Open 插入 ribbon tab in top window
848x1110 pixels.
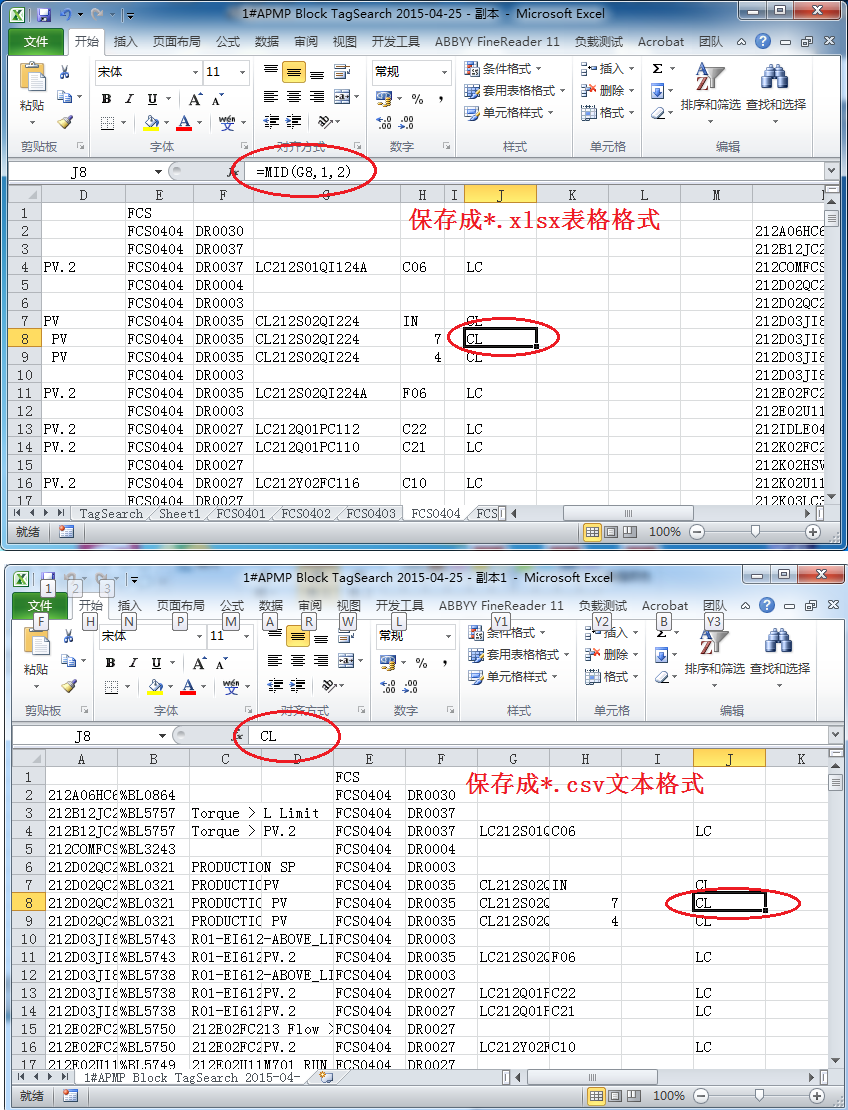pyautogui.click(x=125, y=42)
